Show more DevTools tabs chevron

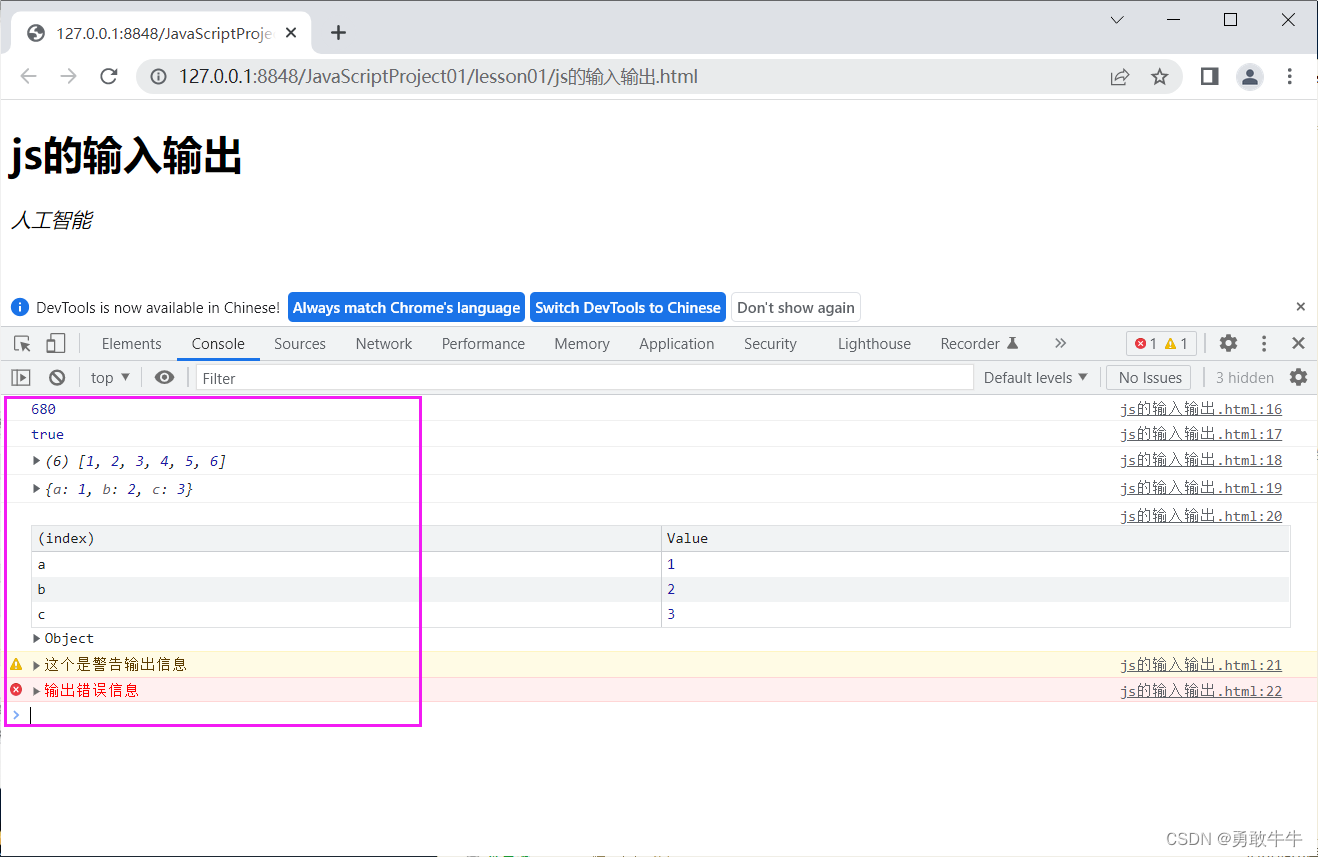click(1060, 343)
